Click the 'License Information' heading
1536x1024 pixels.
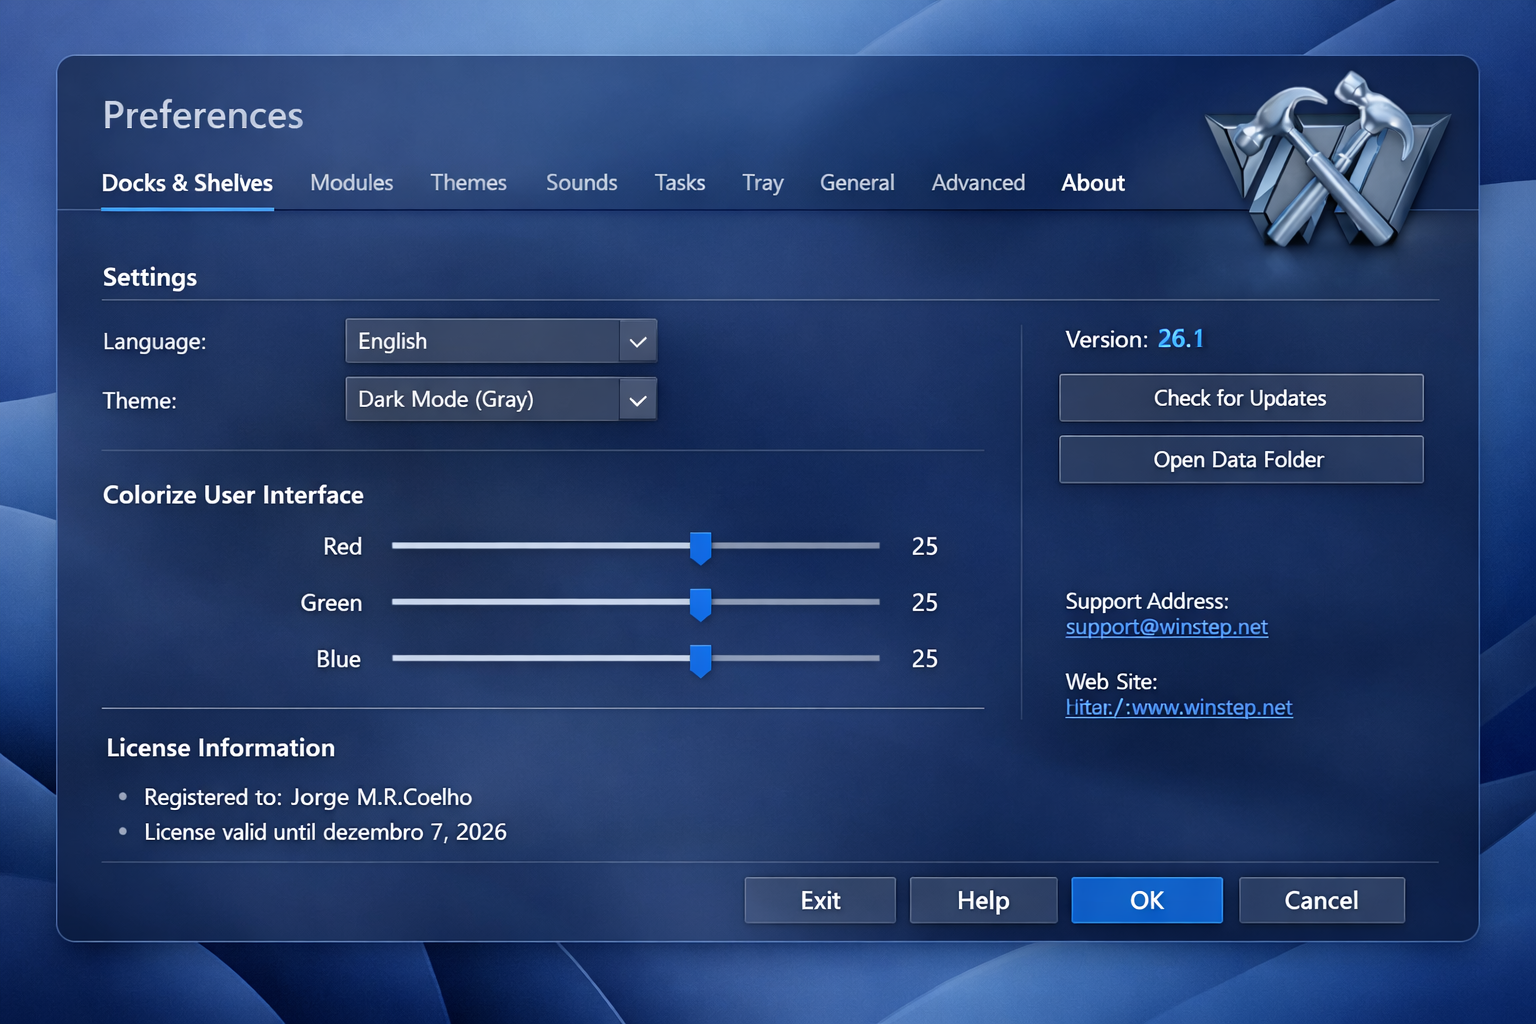pyautogui.click(x=221, y=748)
